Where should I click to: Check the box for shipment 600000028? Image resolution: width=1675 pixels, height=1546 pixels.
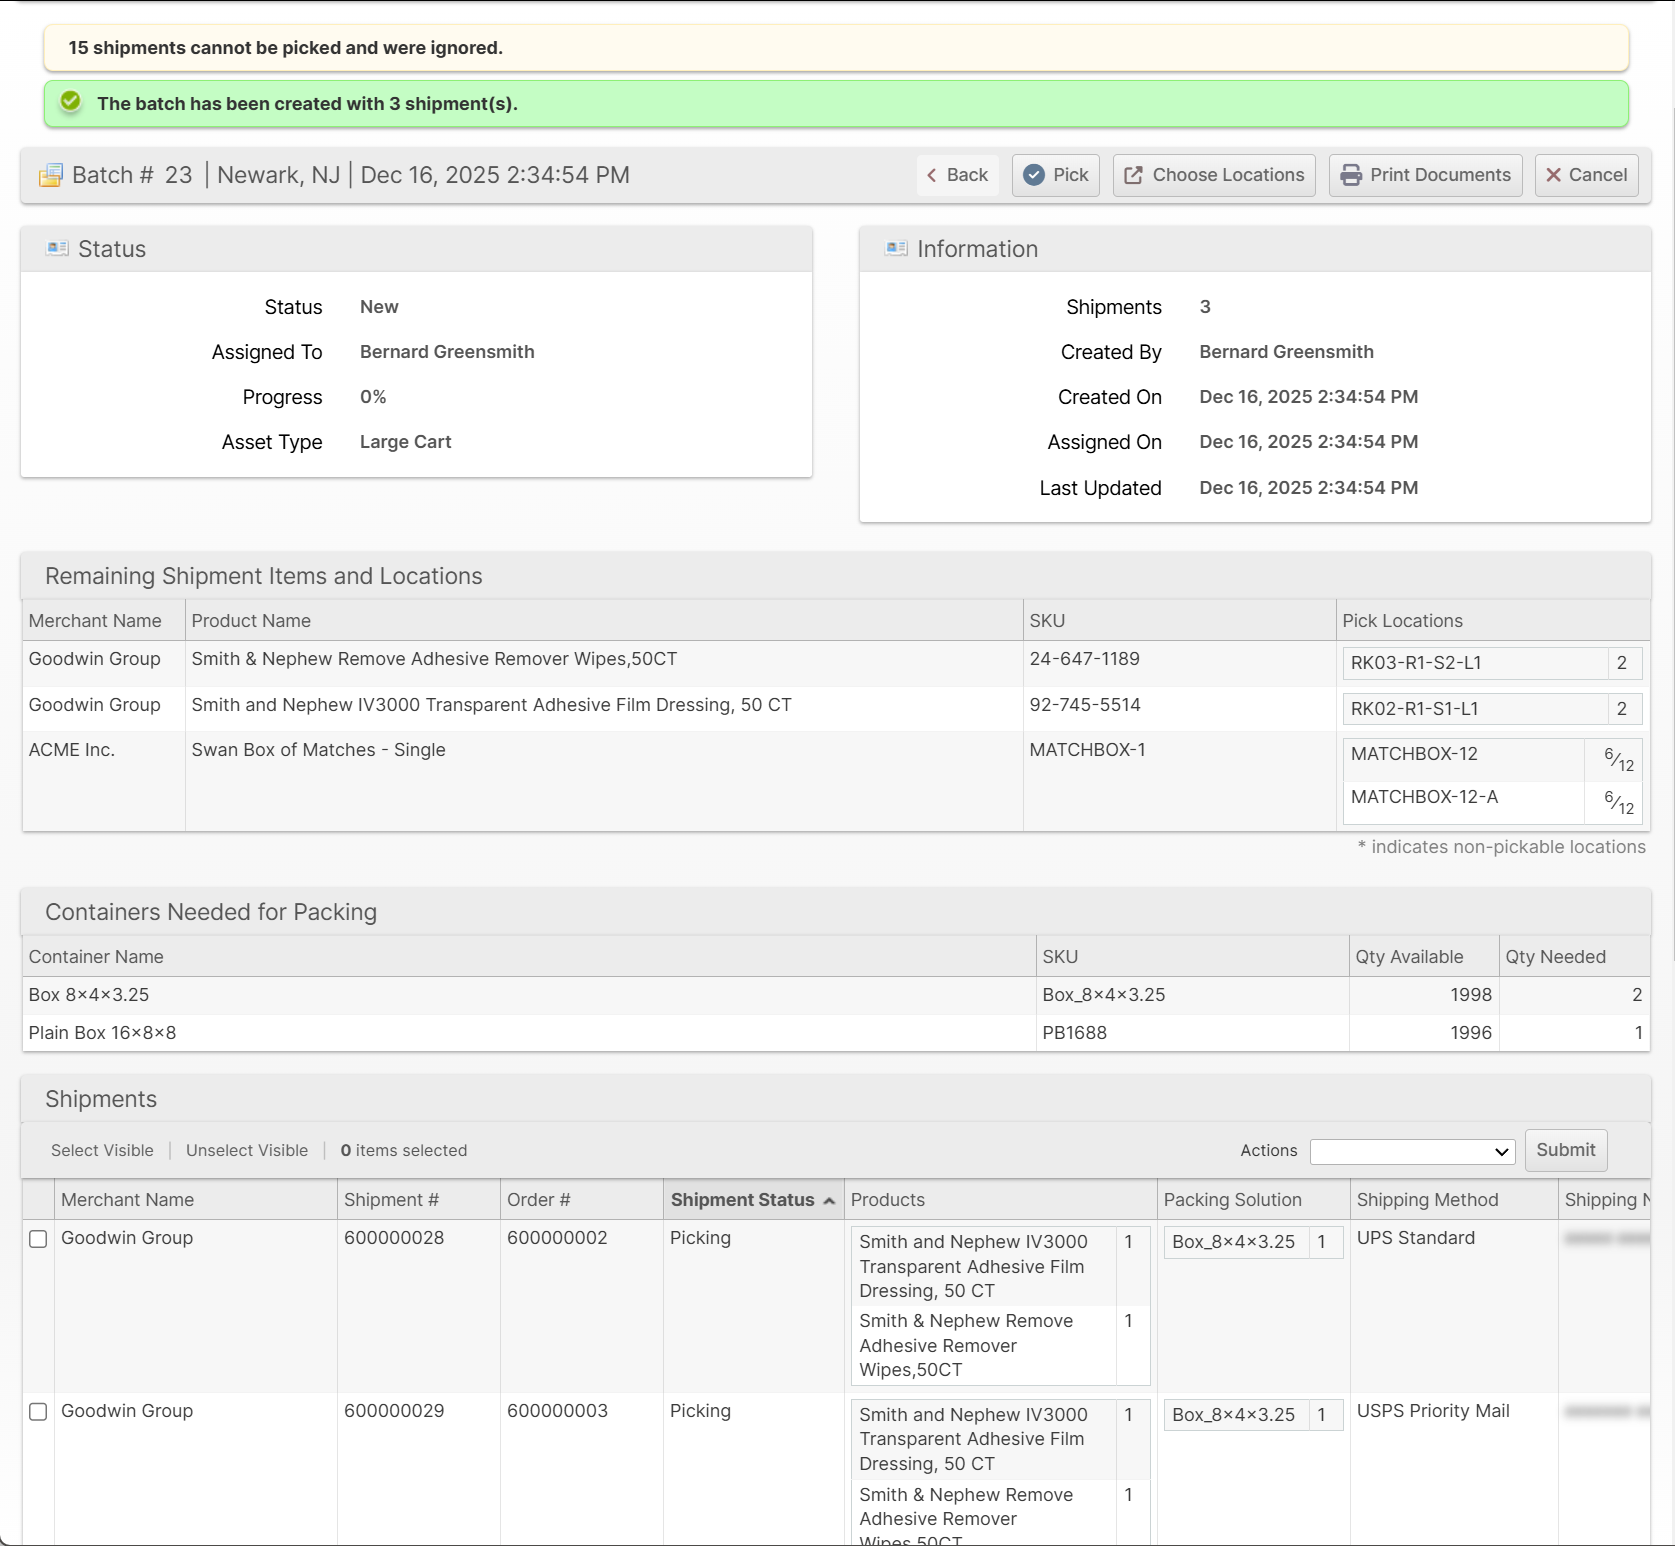(x=38, y=1239)
